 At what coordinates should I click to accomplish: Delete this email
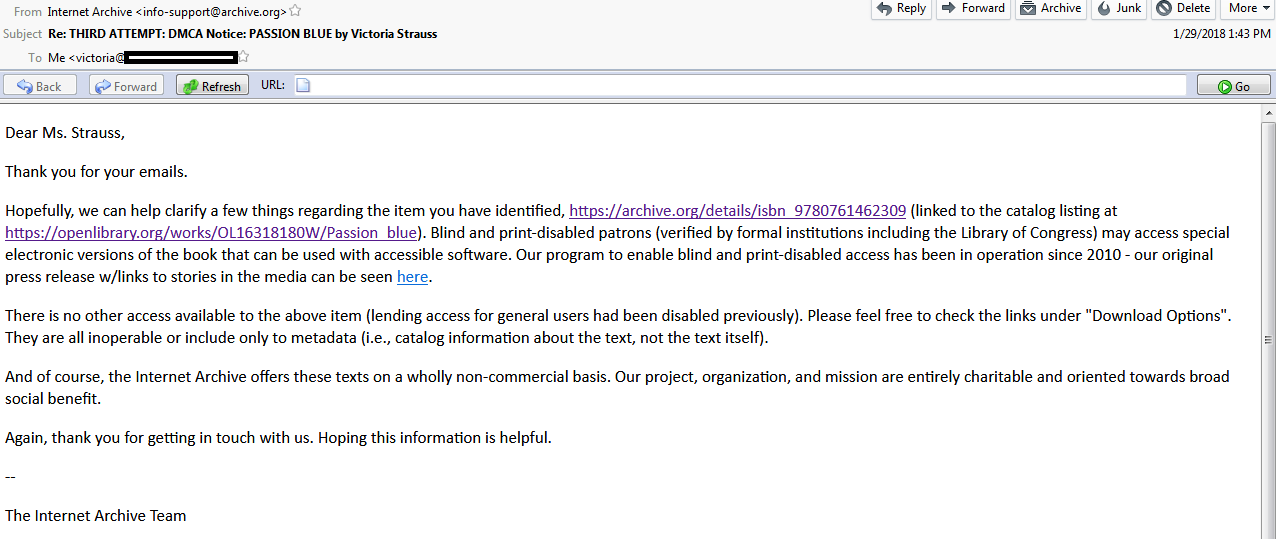(1182, 8)
